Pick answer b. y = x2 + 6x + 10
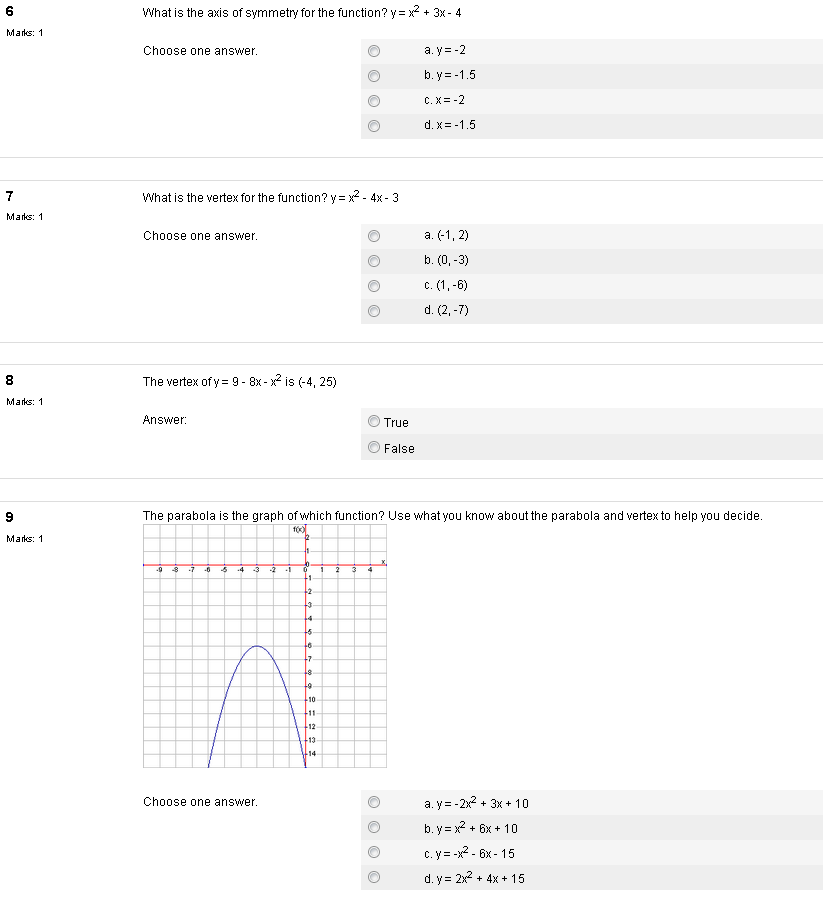The image size is (823, 904). point(374,827)
